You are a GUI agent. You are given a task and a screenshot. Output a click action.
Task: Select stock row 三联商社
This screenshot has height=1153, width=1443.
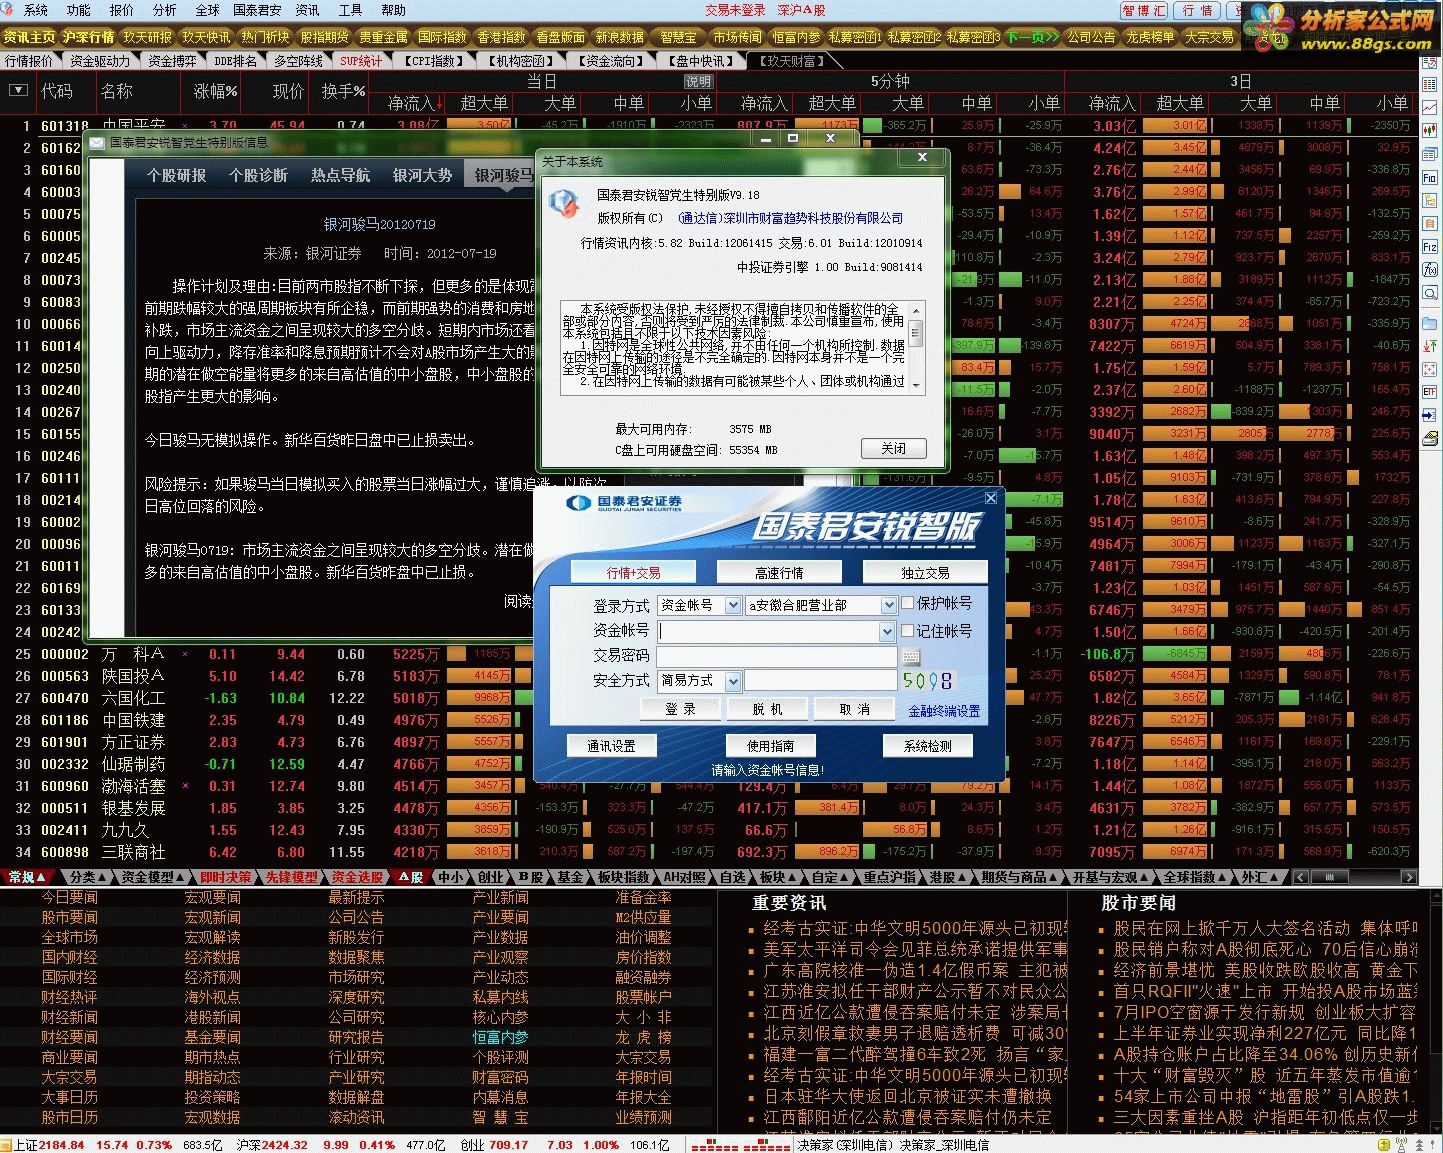709,852
